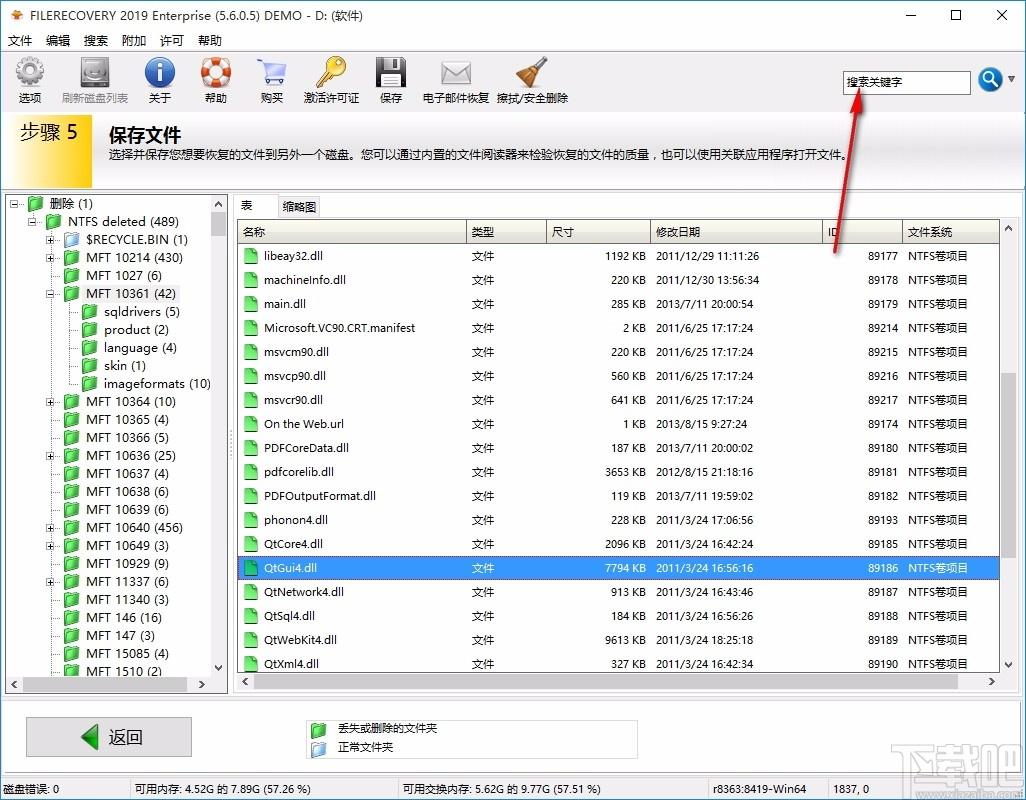This screenshot has width=1026, height=800.
Task: Select the QtNetwork4.dll file
Action: (304, 592)
